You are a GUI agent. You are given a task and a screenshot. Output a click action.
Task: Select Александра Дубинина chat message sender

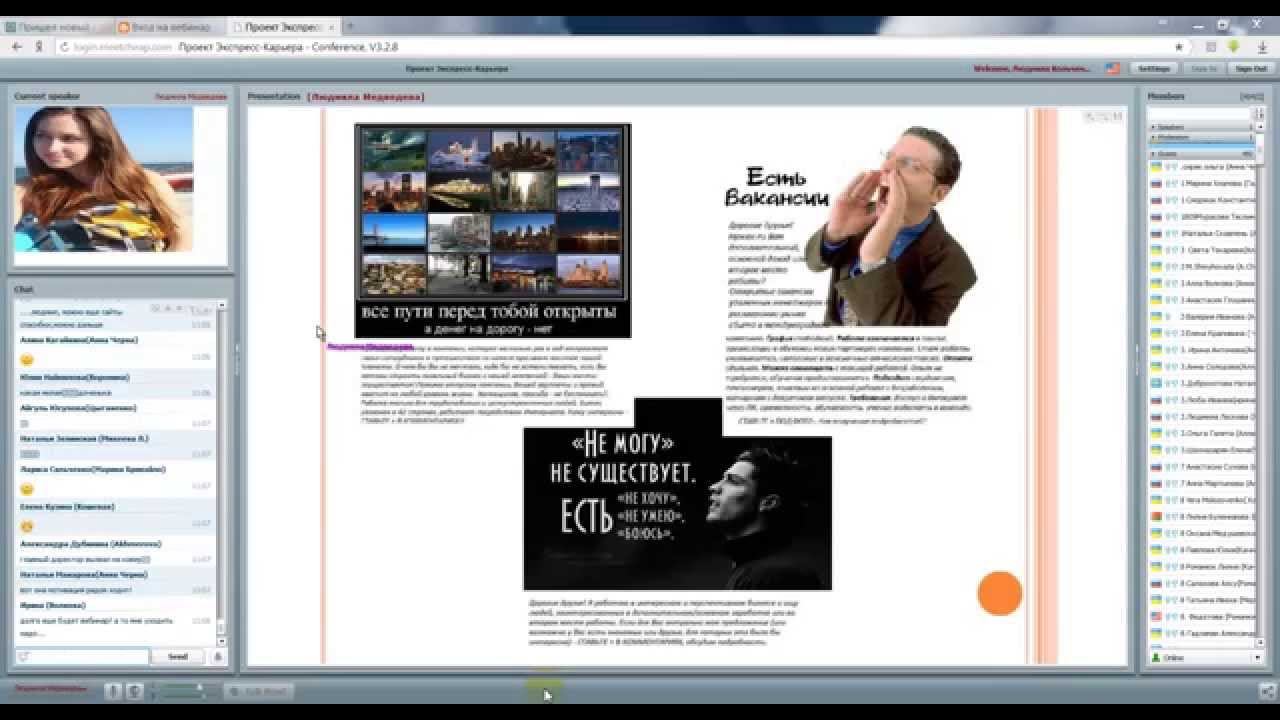point(91,543)
